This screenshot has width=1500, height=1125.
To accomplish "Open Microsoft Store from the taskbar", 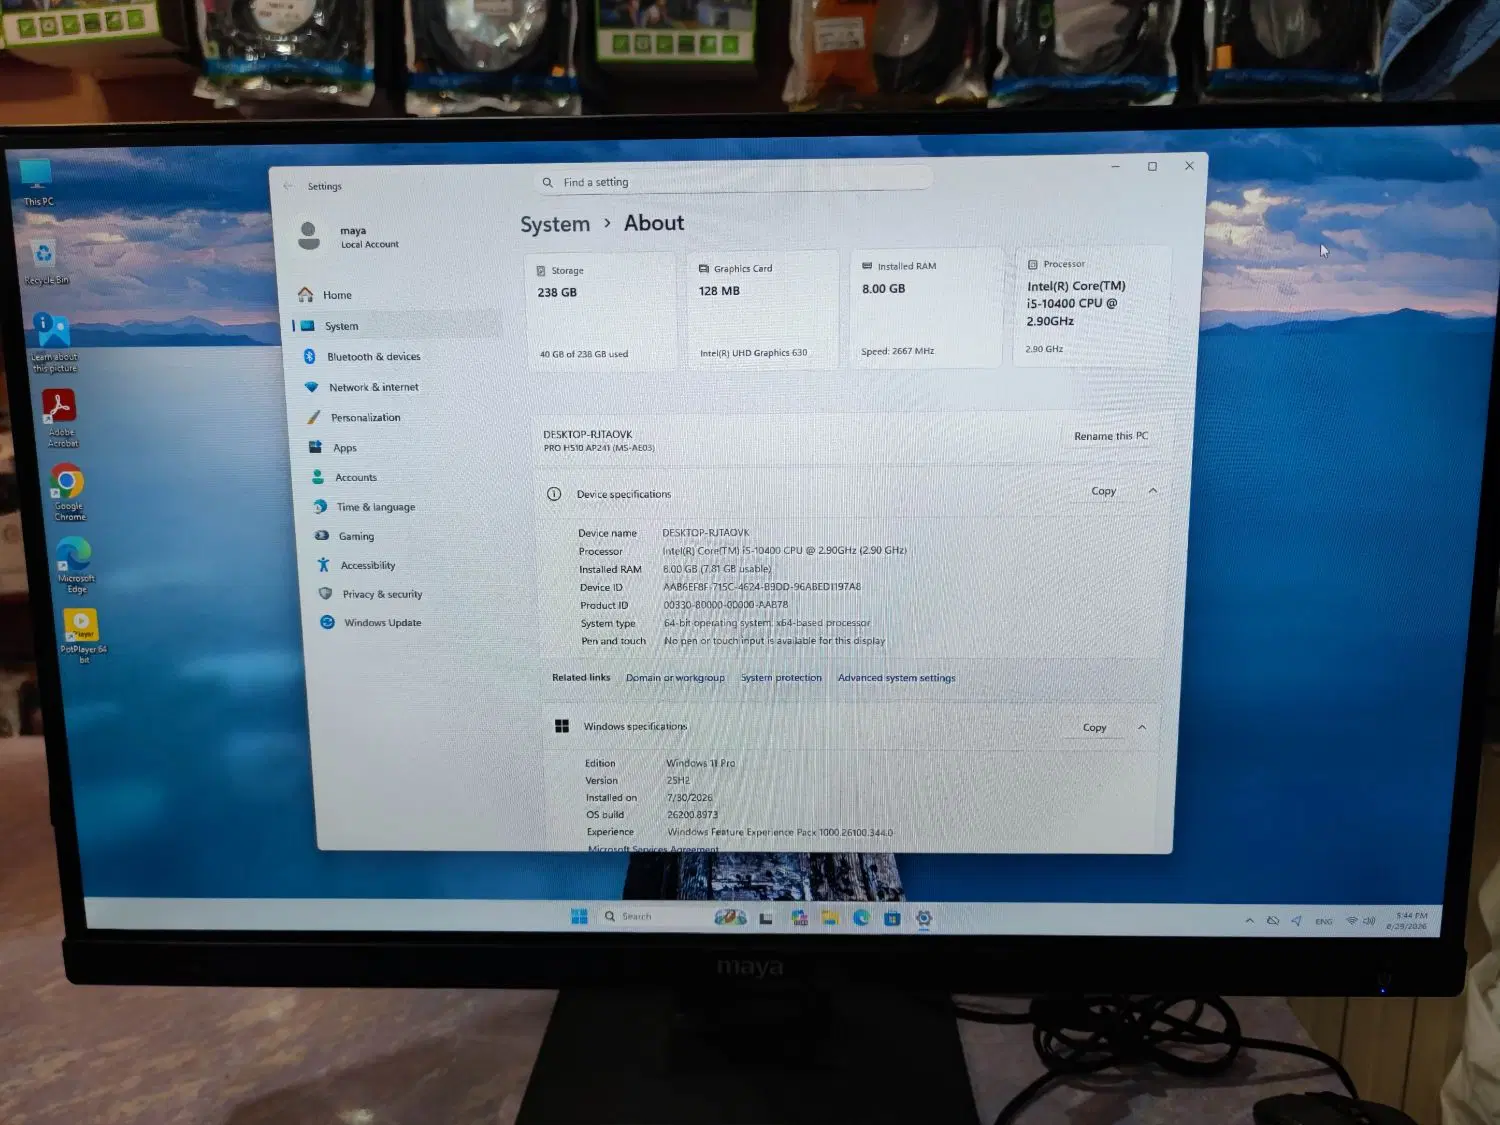I will 892,918.
